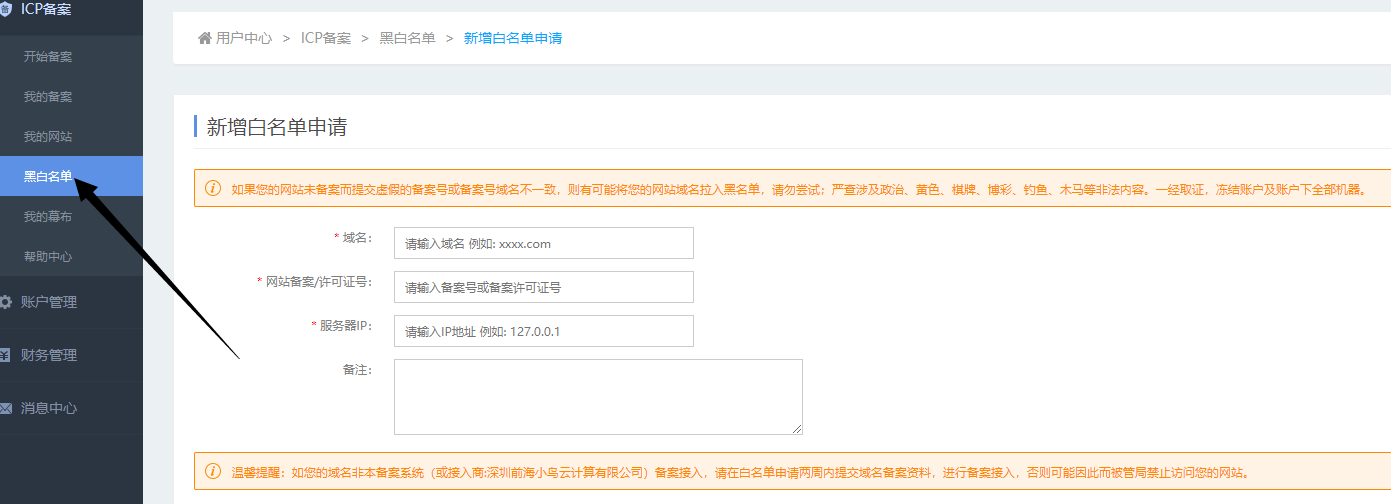Click the ICP备案 breadcrumb link
Screen dimensions: 1391x504
pos(326,38)
